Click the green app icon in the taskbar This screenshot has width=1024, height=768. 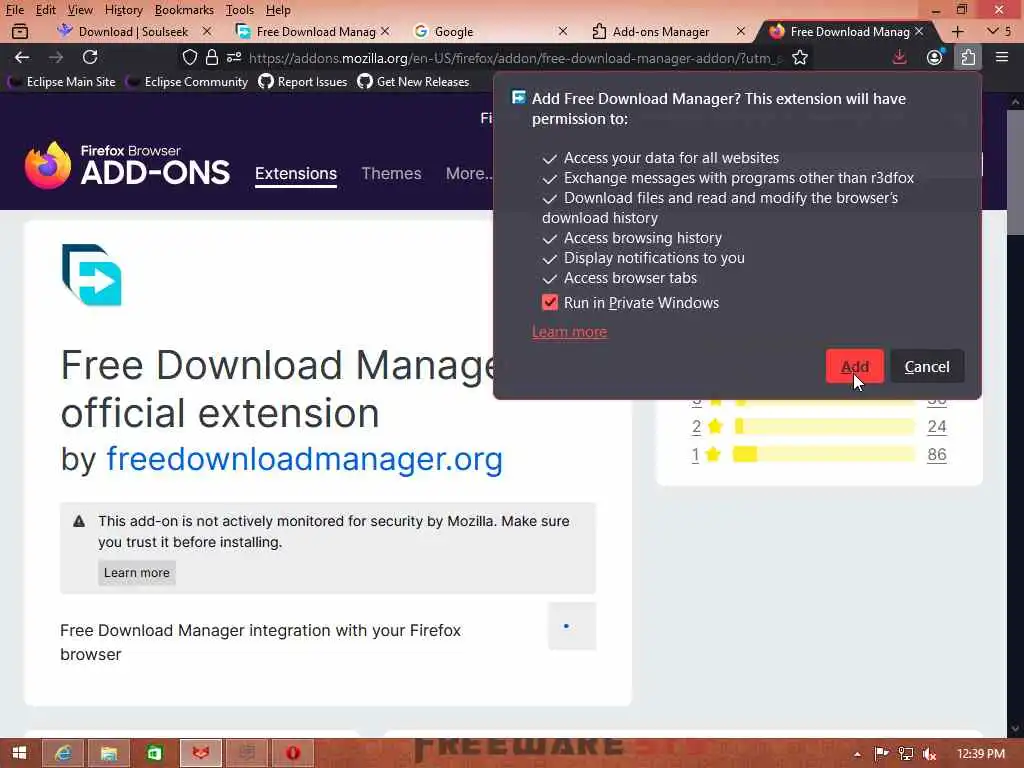(x=155, y=753)
